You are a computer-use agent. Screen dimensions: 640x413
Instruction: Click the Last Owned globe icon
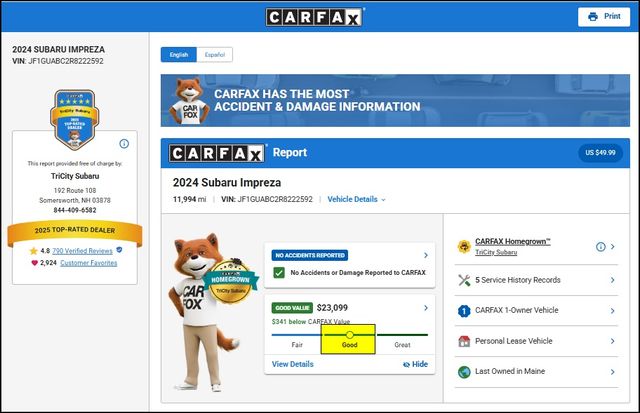pyautogui.click(x=464, y=372)
